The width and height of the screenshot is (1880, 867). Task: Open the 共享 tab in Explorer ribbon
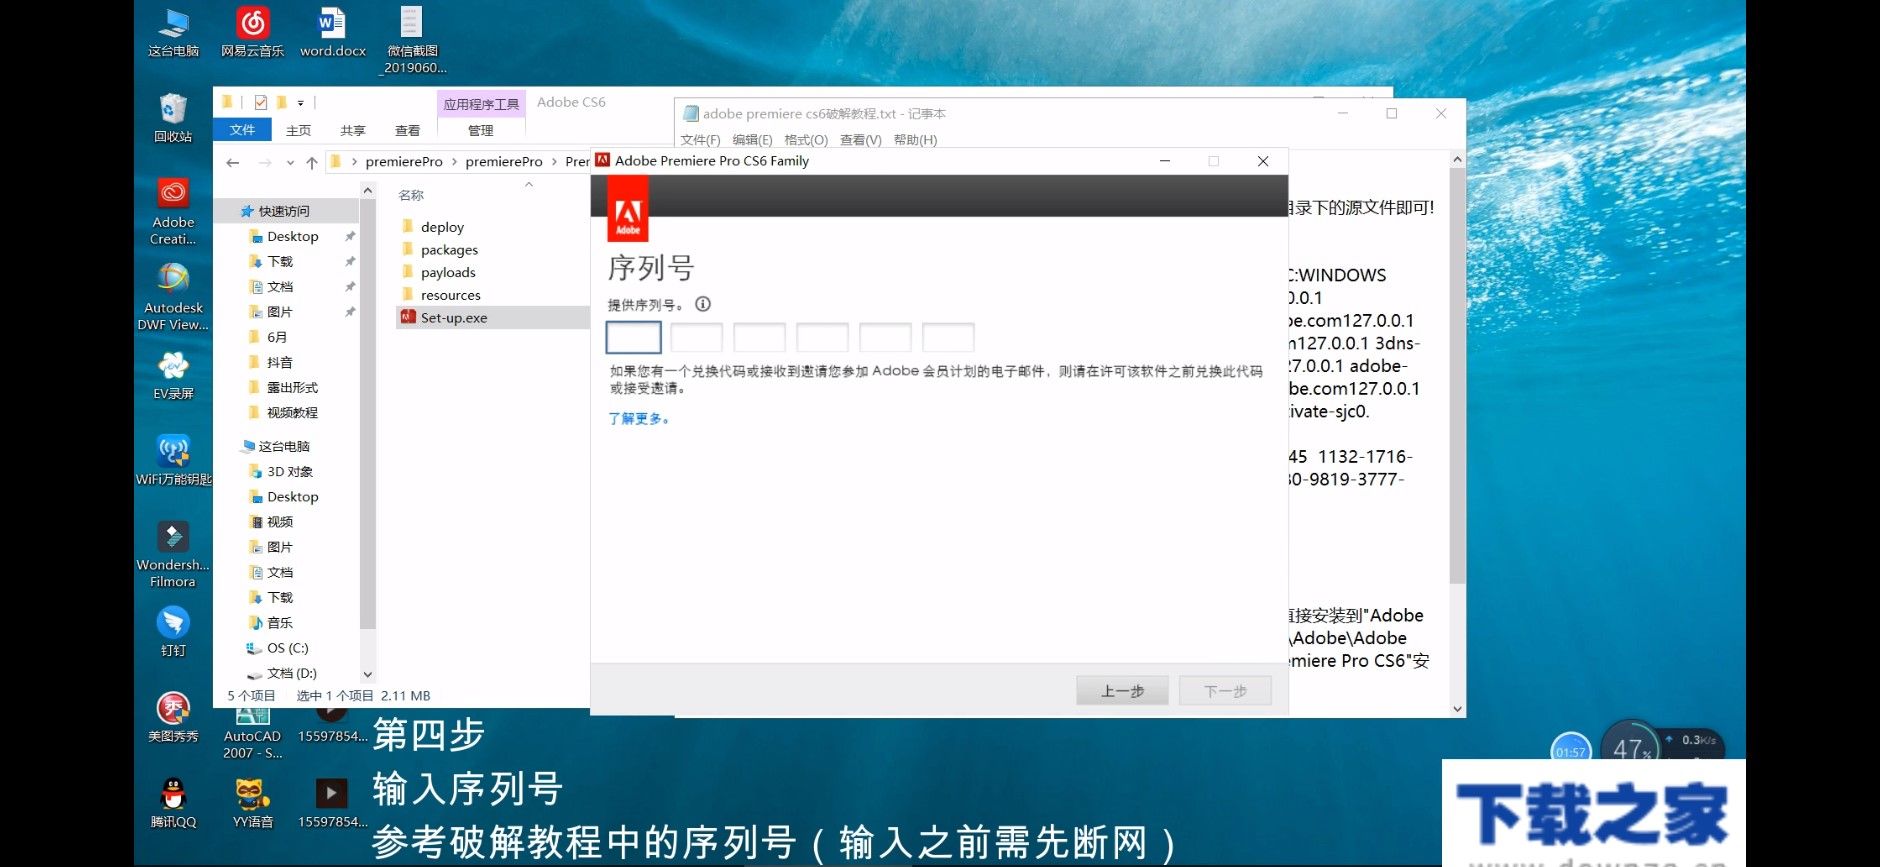click(x=353, y=130)
